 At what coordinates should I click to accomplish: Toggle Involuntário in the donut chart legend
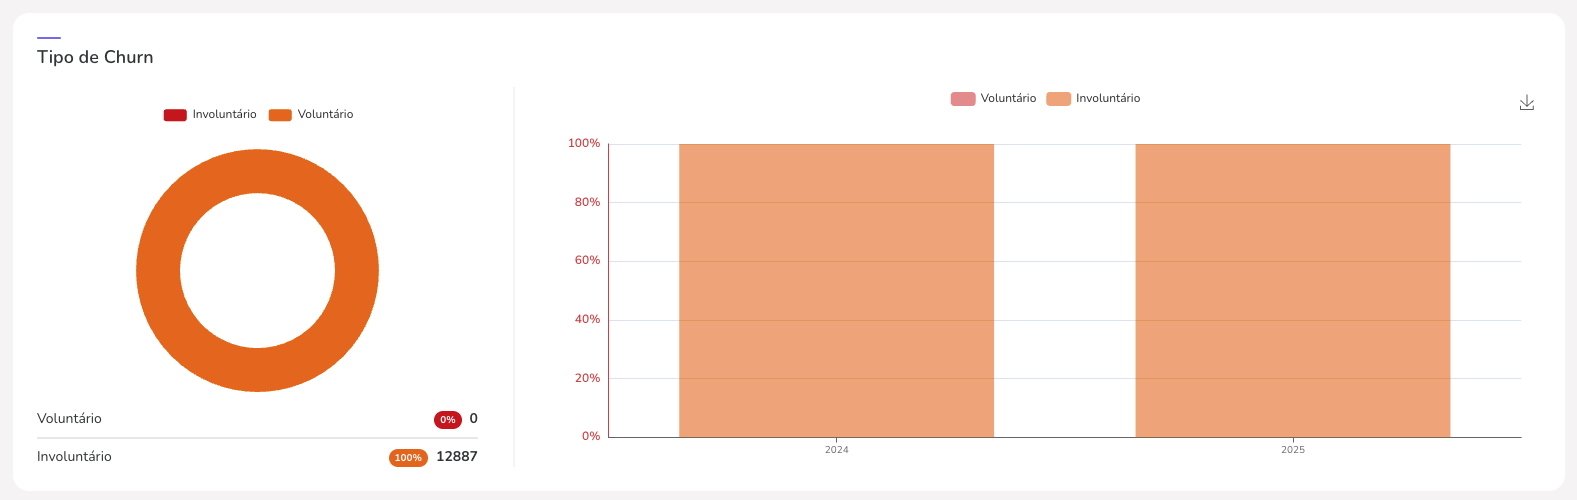click(x=210, y=115)
